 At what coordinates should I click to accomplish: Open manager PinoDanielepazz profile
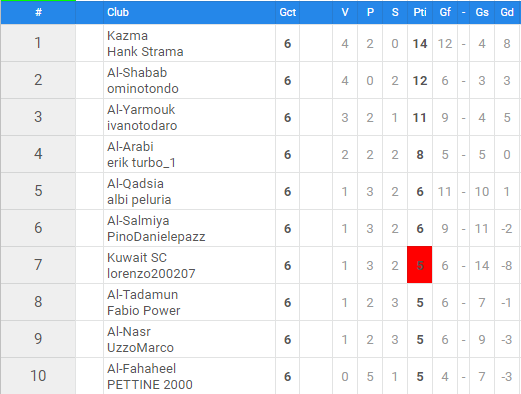tap(156, 237)
